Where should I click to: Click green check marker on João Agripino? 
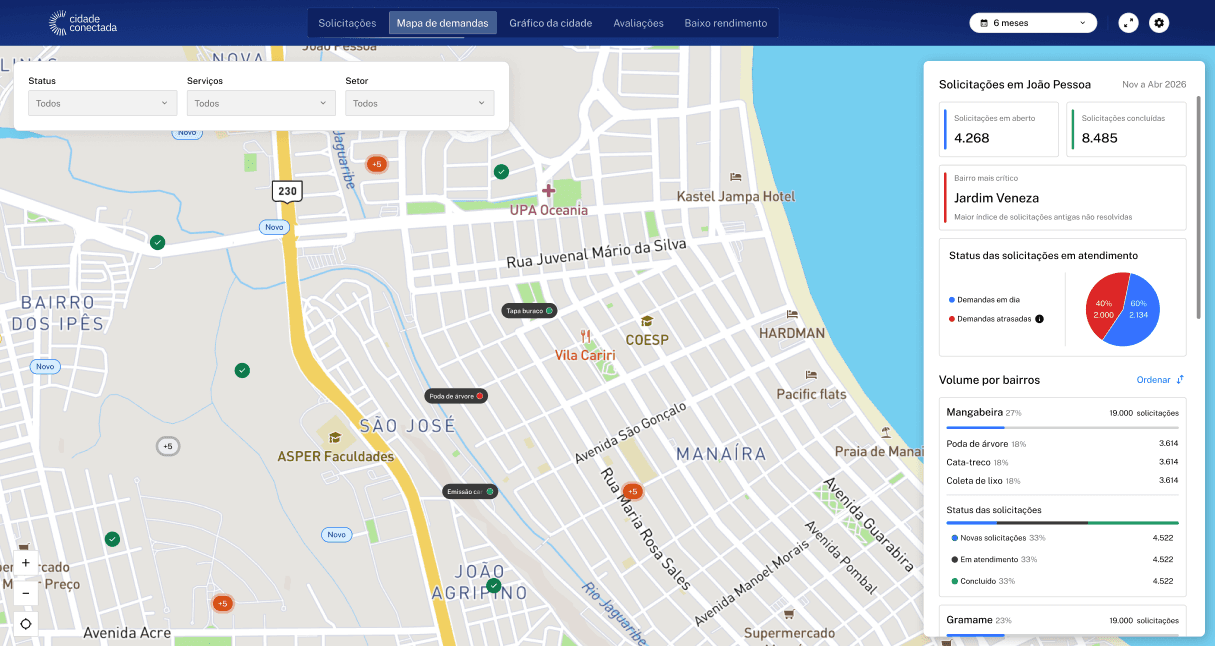[493, 585]
